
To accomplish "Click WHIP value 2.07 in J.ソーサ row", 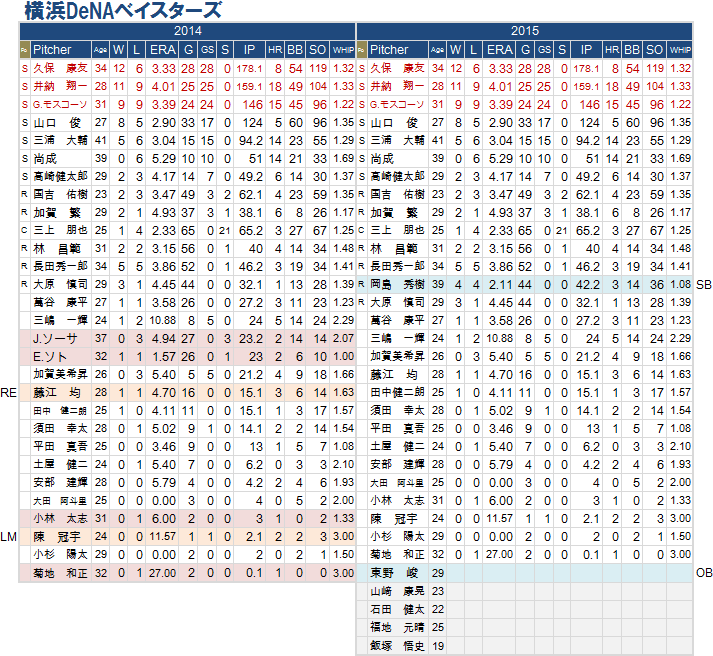I will (343, 339).
